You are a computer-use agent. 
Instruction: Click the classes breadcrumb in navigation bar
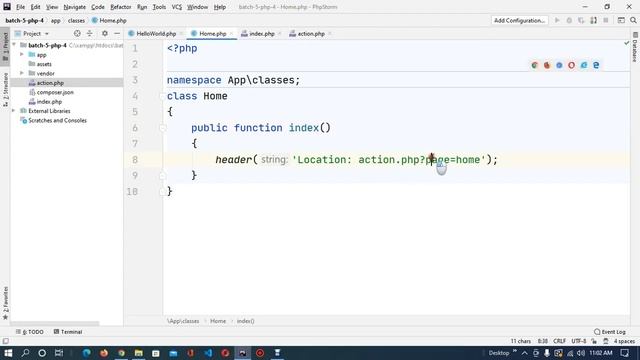click(x=76, y=20)
